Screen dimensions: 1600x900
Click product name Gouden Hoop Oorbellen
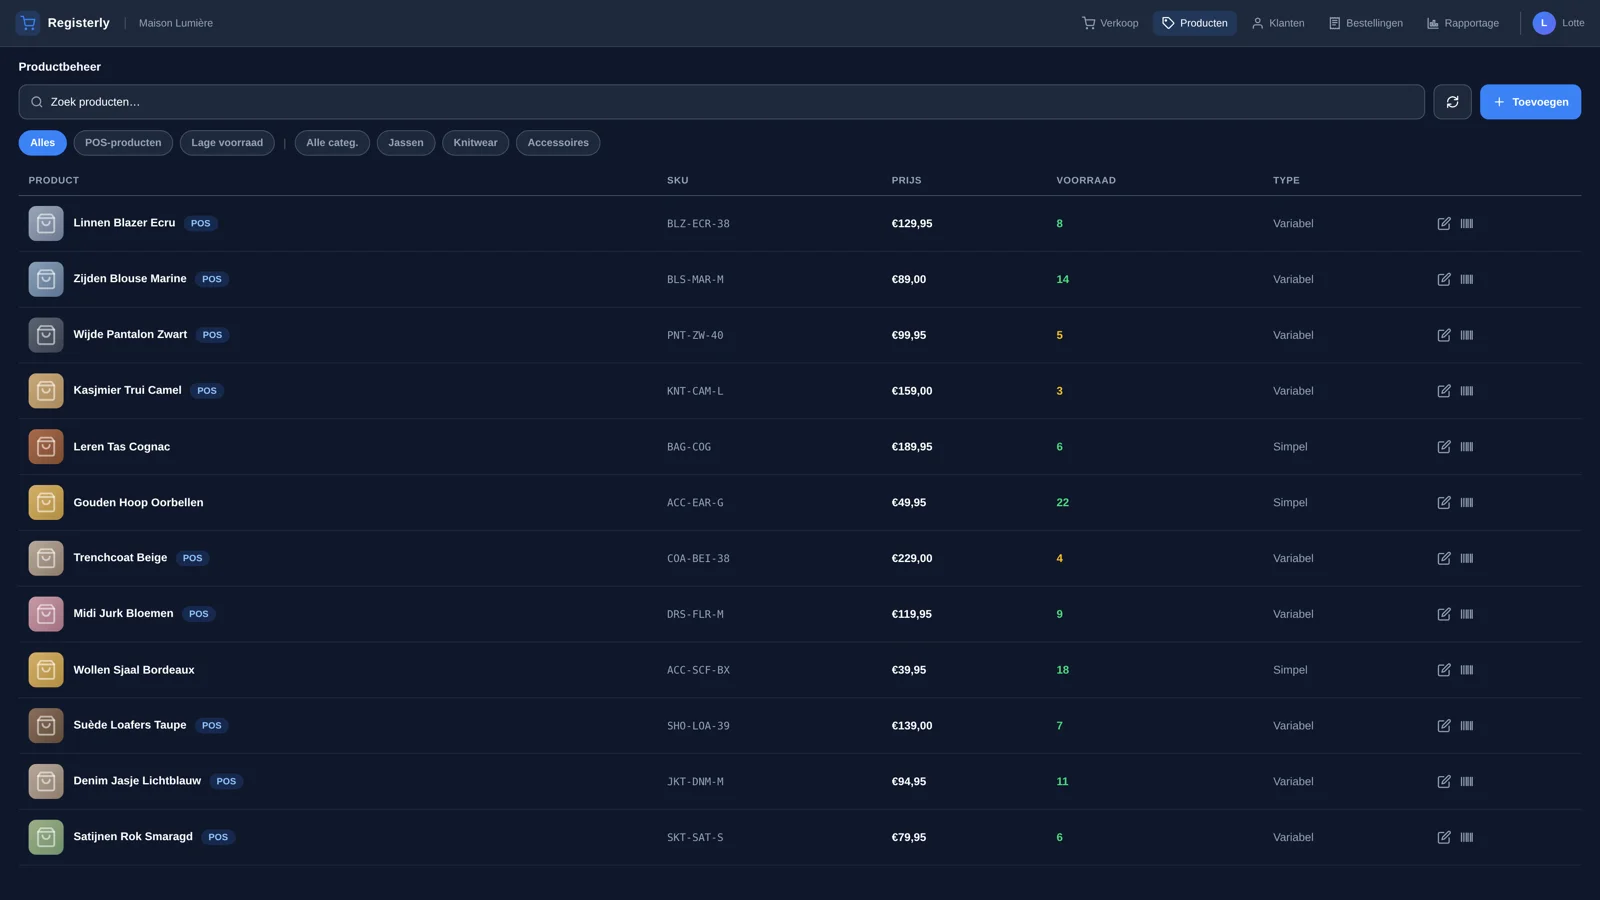coord(138,503)
